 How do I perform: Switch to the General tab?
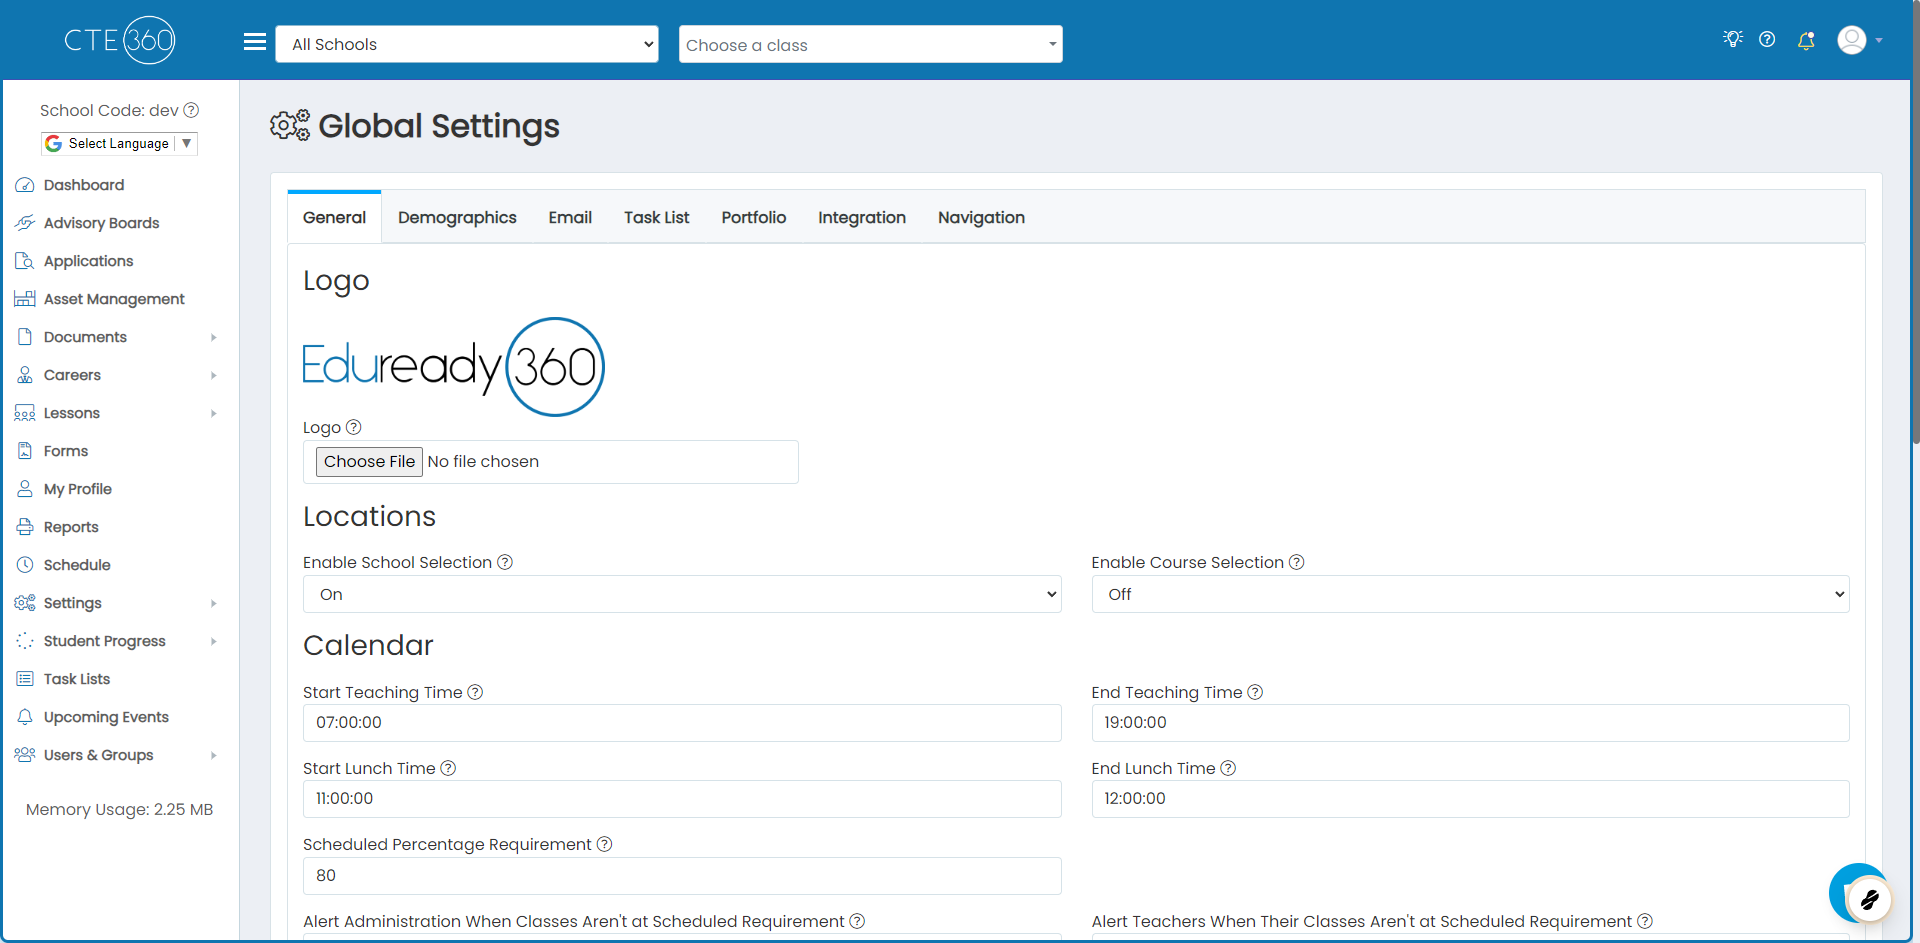pos(334,217)
